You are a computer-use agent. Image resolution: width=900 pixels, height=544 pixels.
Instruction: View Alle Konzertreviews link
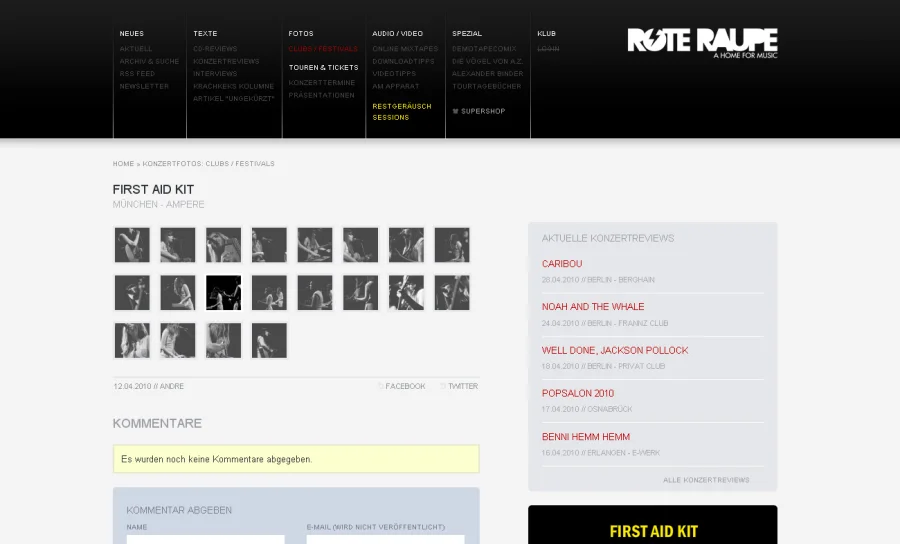pyautogui.click(x=706, y=480)
